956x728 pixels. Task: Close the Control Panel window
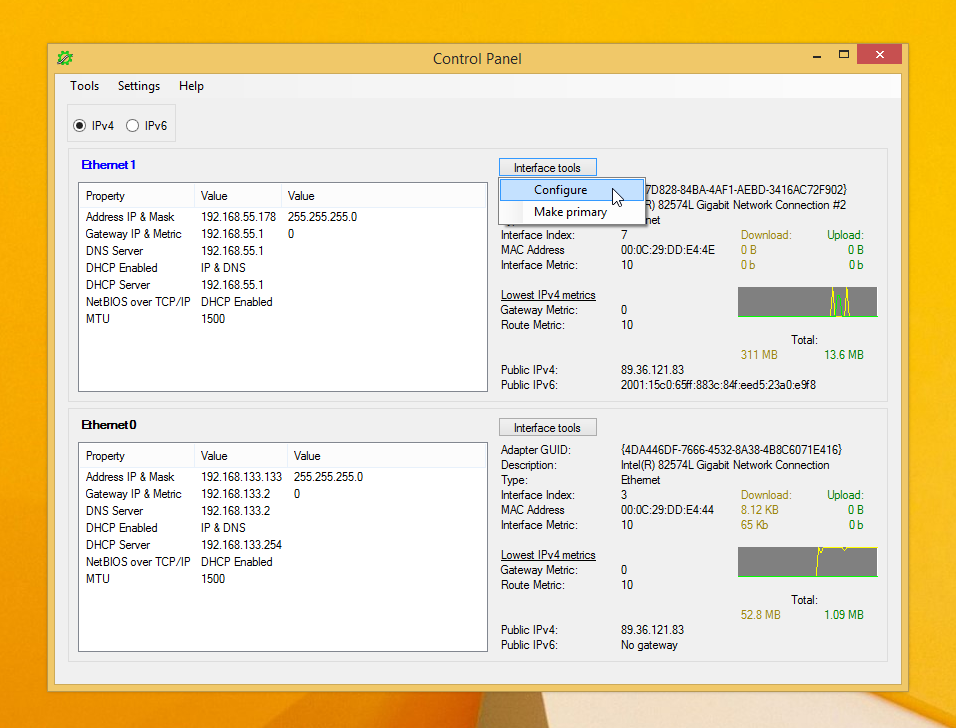[x=879, y=54]
